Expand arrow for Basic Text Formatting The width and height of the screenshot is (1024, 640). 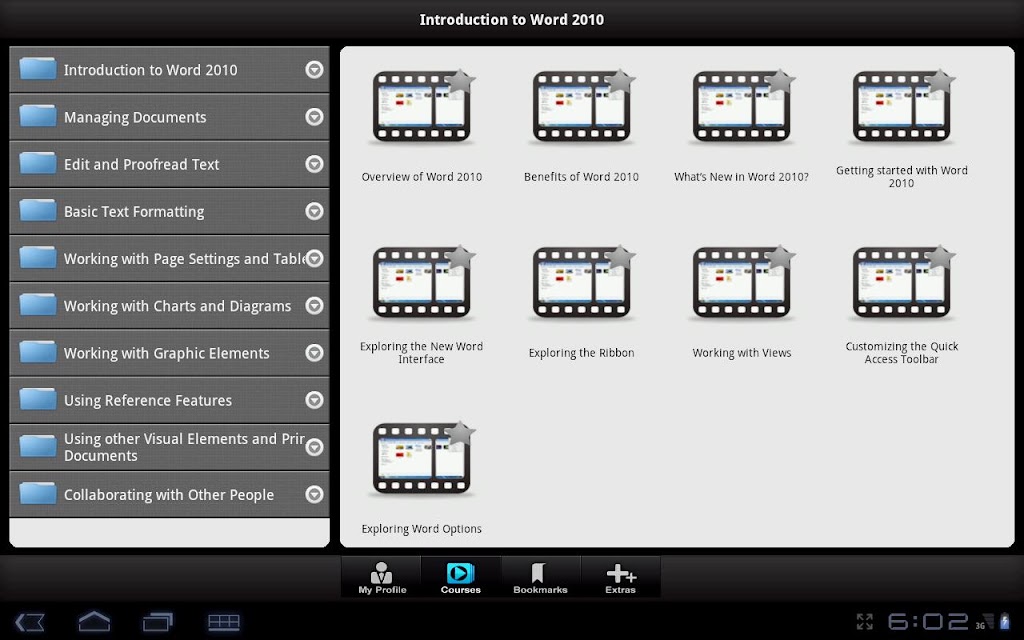click(315, 211)
